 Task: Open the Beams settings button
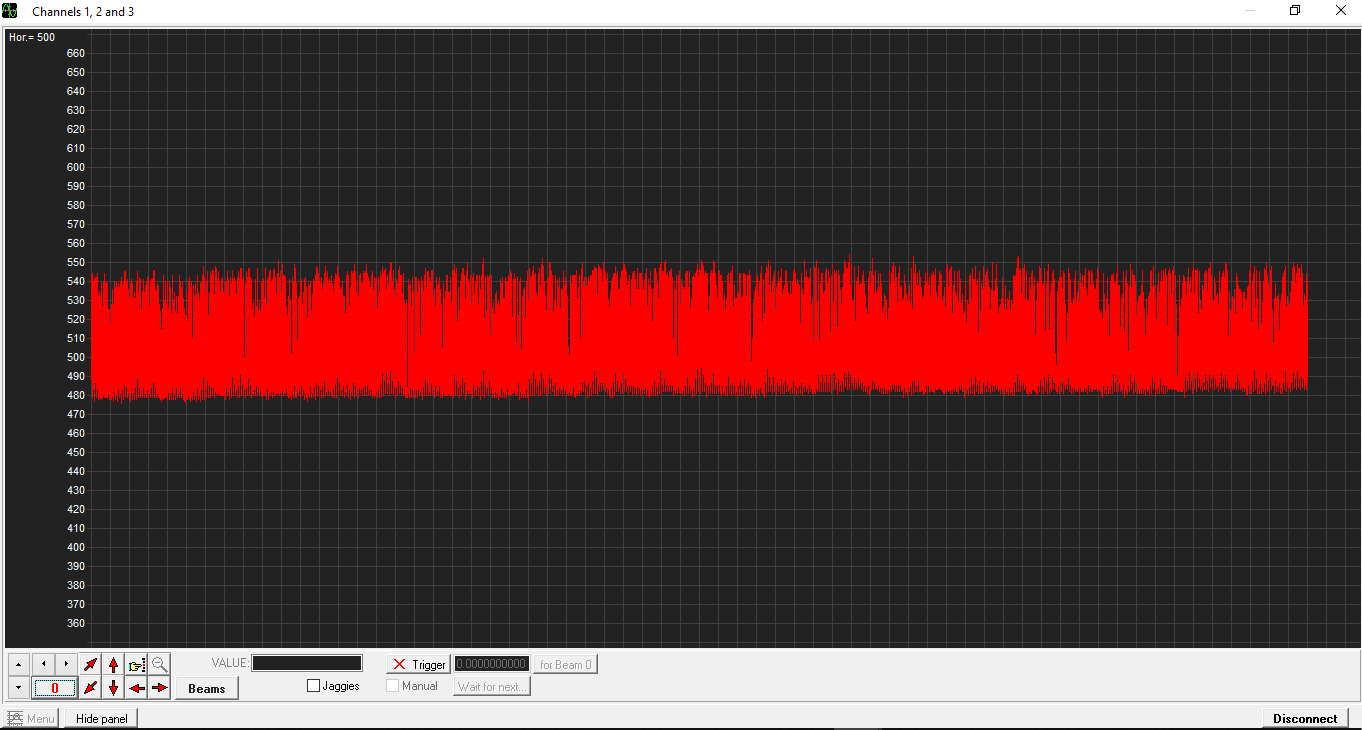click(207, 688)
